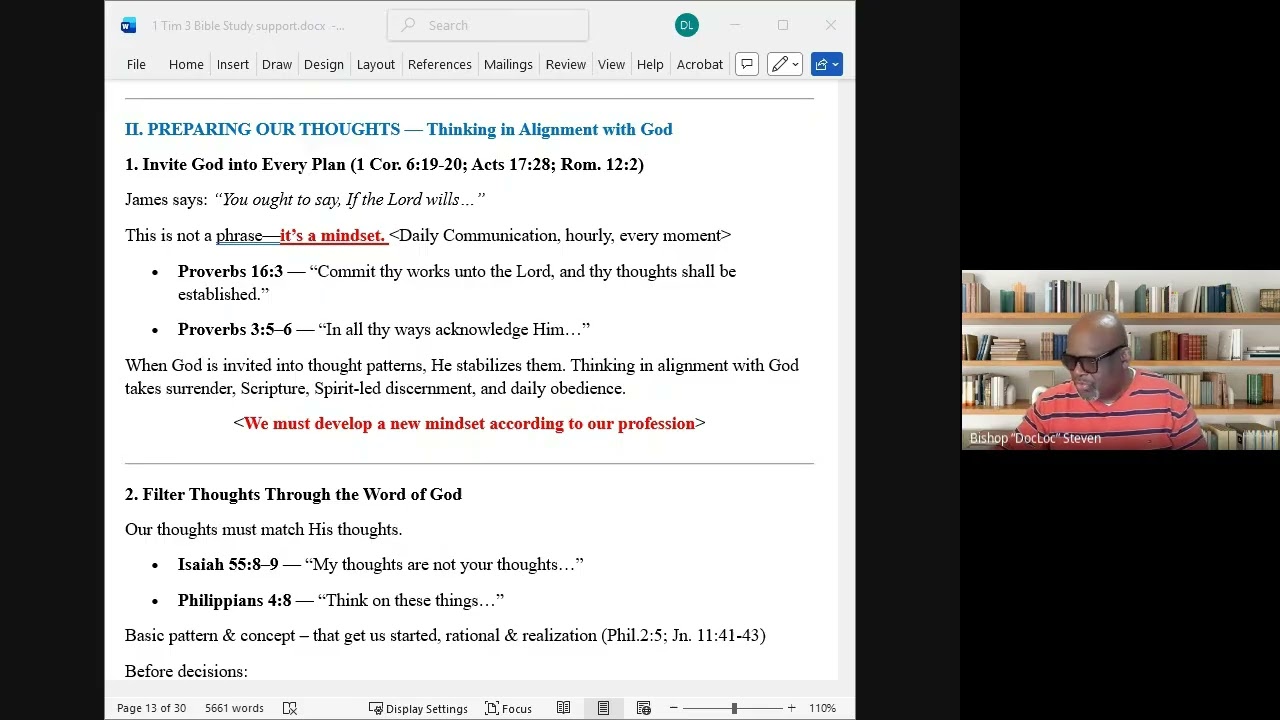Switch to the Acrobat ribbon tab

700,64
